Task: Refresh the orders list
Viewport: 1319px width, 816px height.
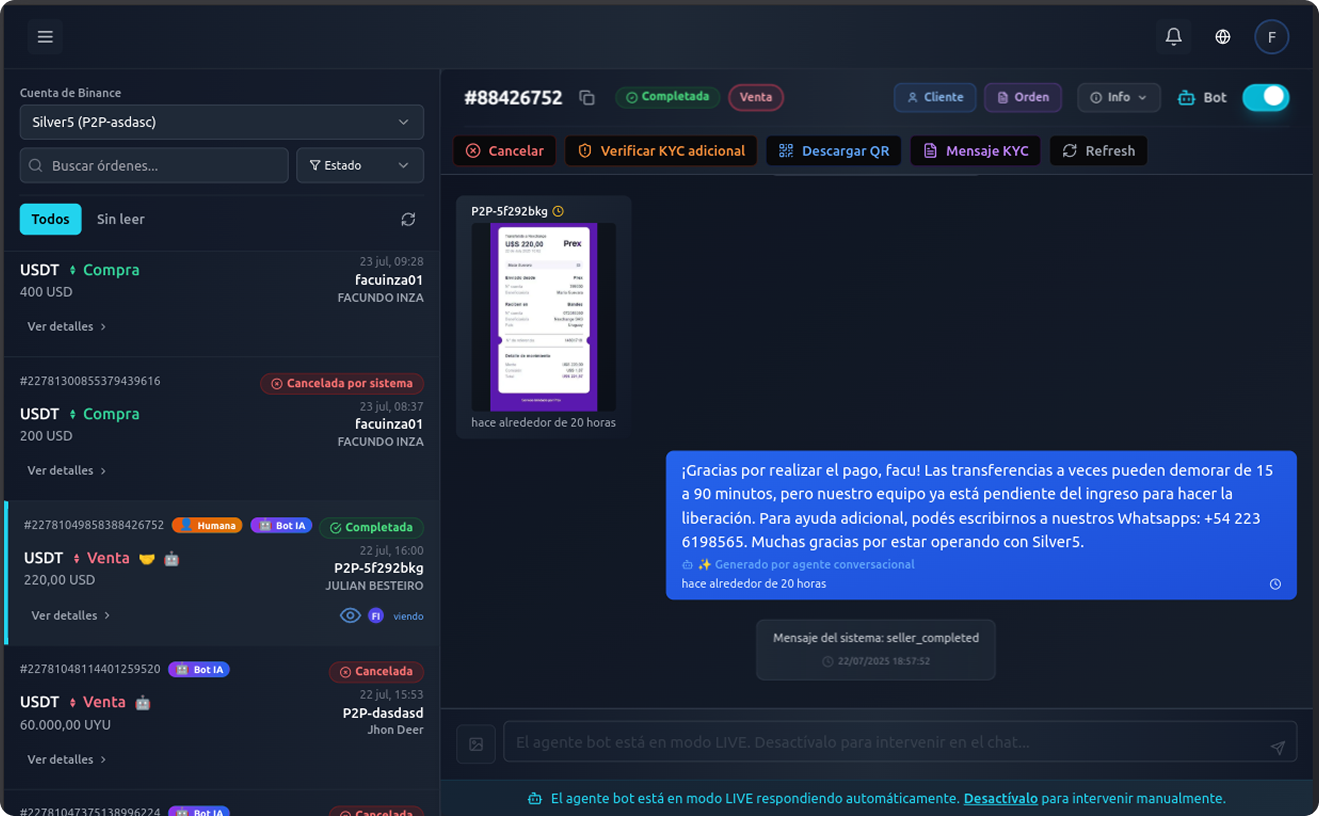Action: pos(408,219)
